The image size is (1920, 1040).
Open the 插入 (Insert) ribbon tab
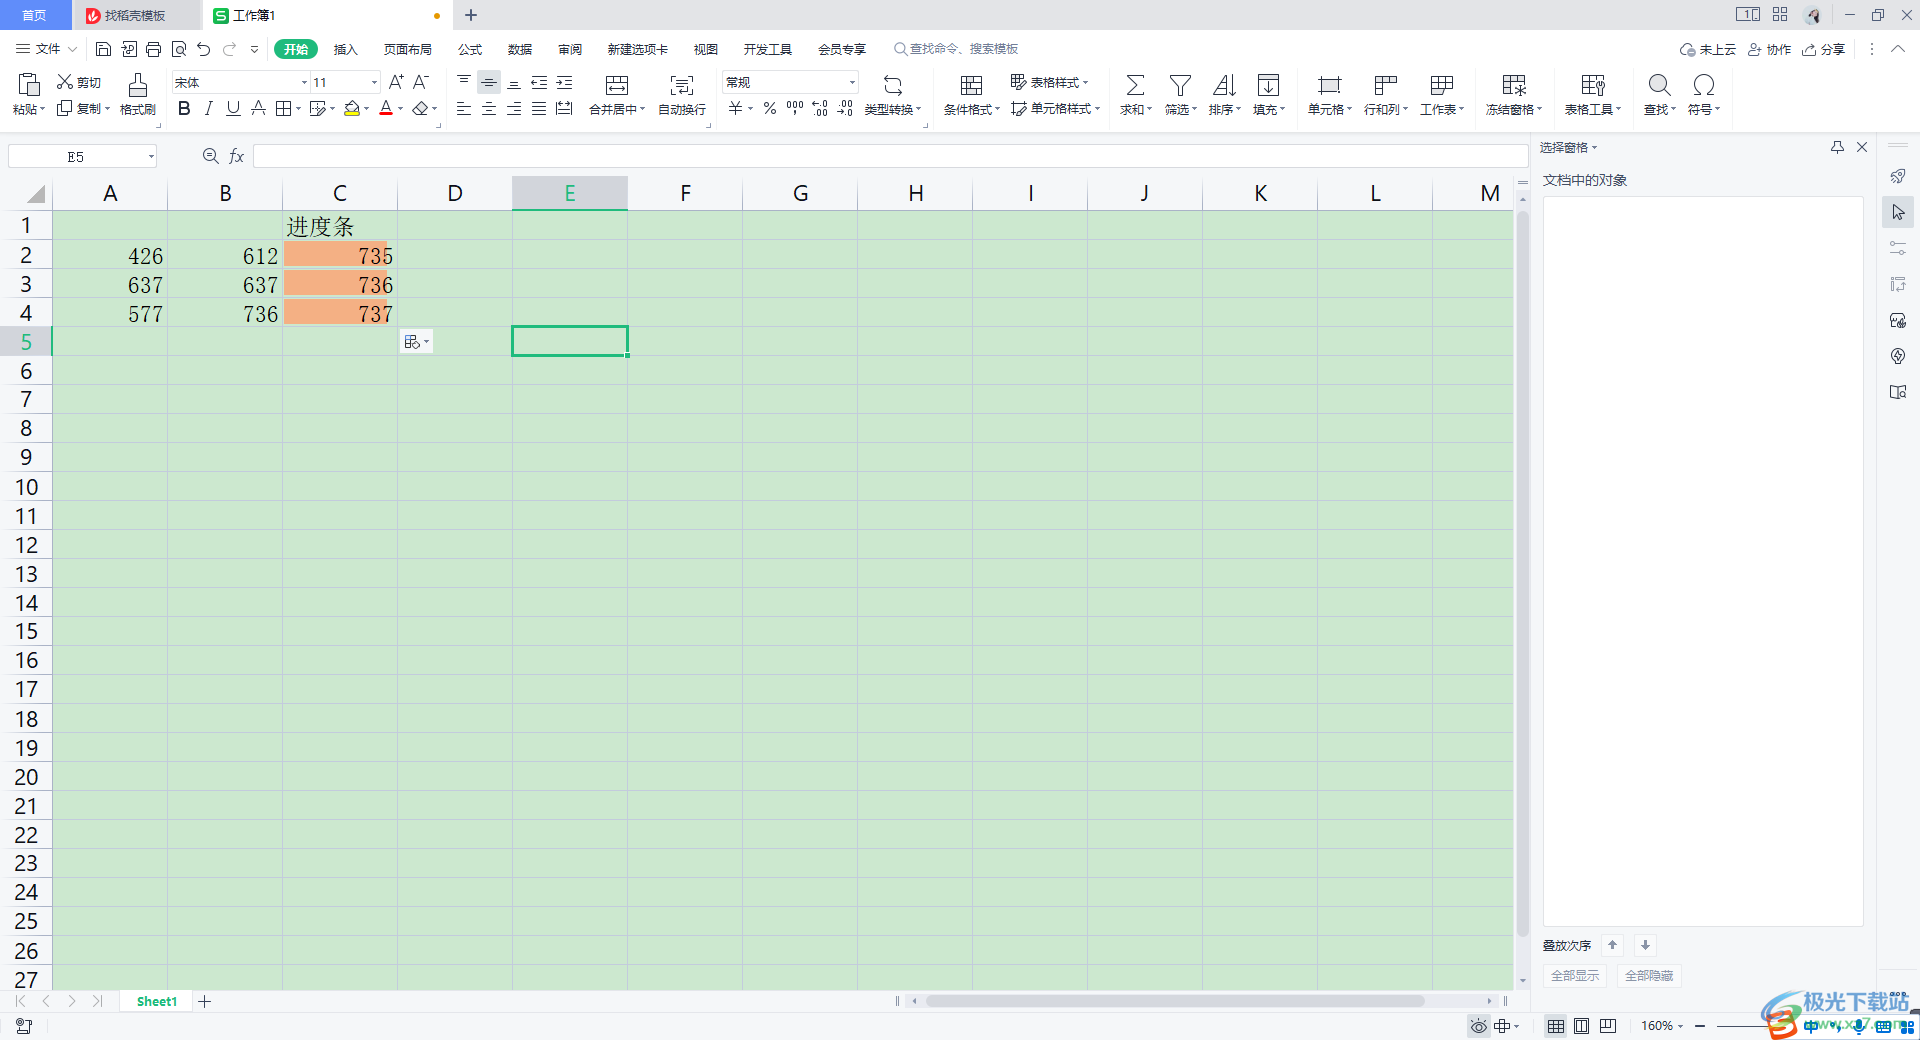click(x=345, y=49)
